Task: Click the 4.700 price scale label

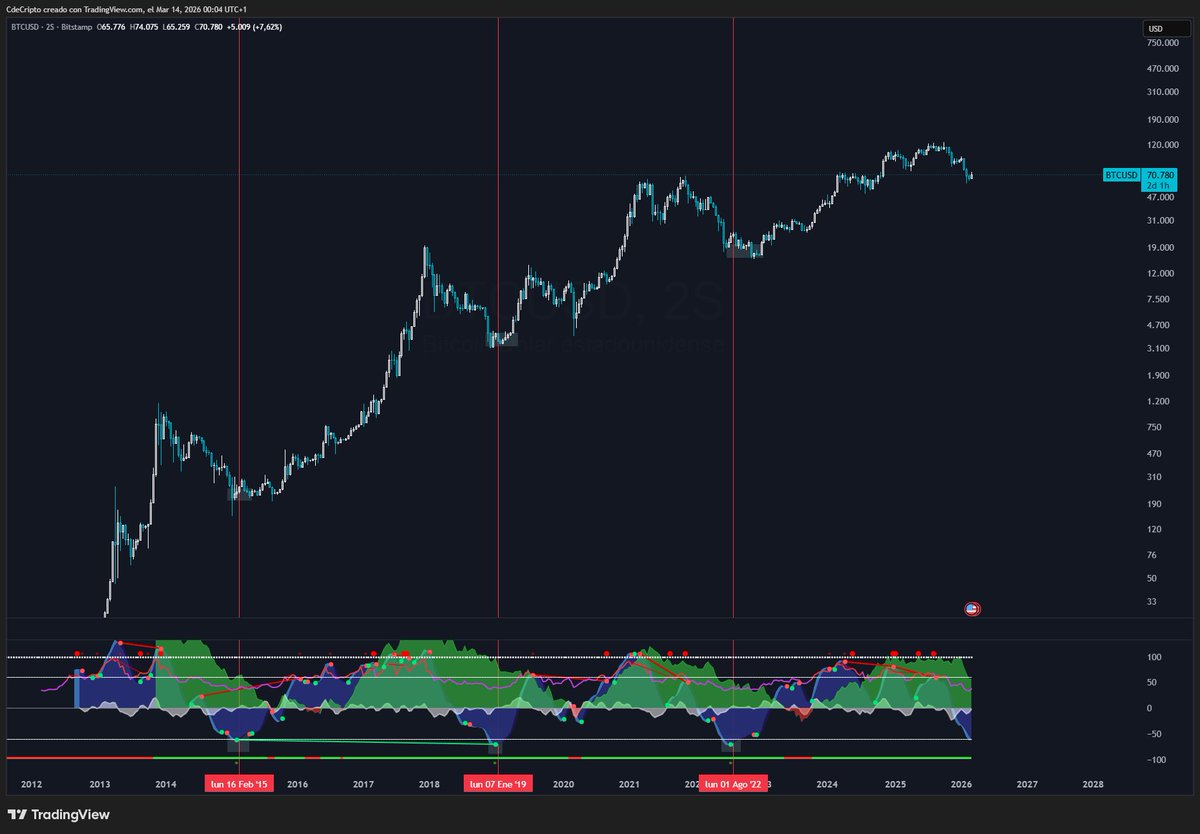Action: [1156, 325]
